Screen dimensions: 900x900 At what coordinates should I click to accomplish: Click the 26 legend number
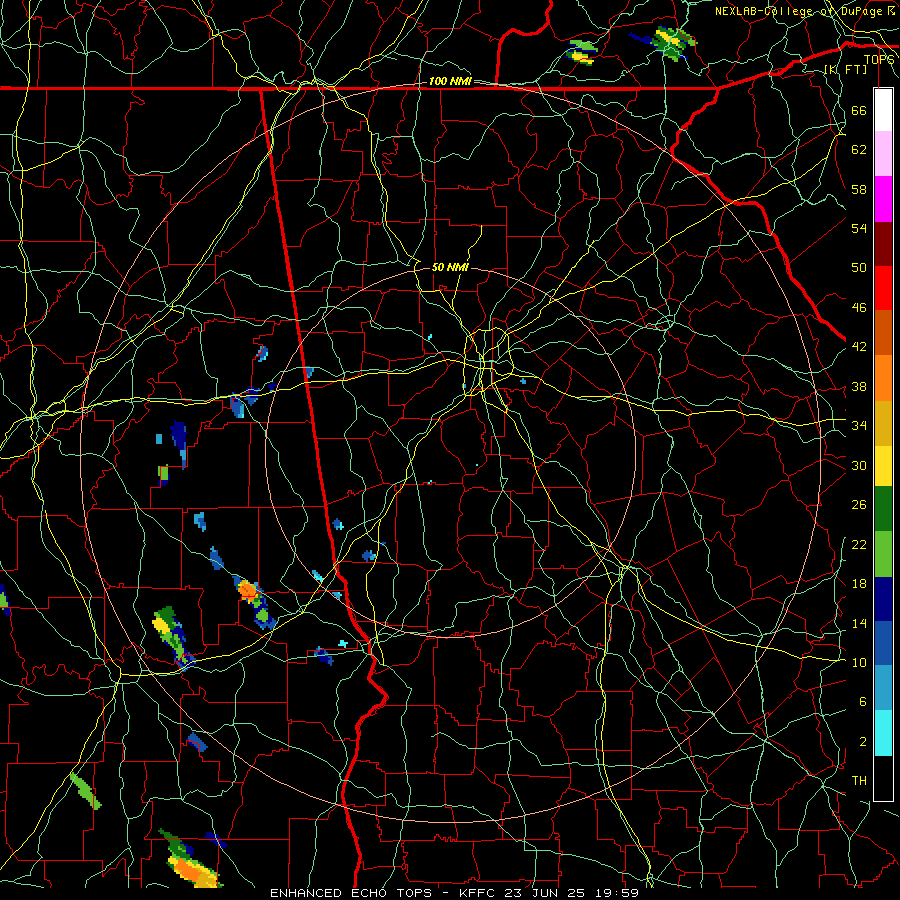(859, 505)
